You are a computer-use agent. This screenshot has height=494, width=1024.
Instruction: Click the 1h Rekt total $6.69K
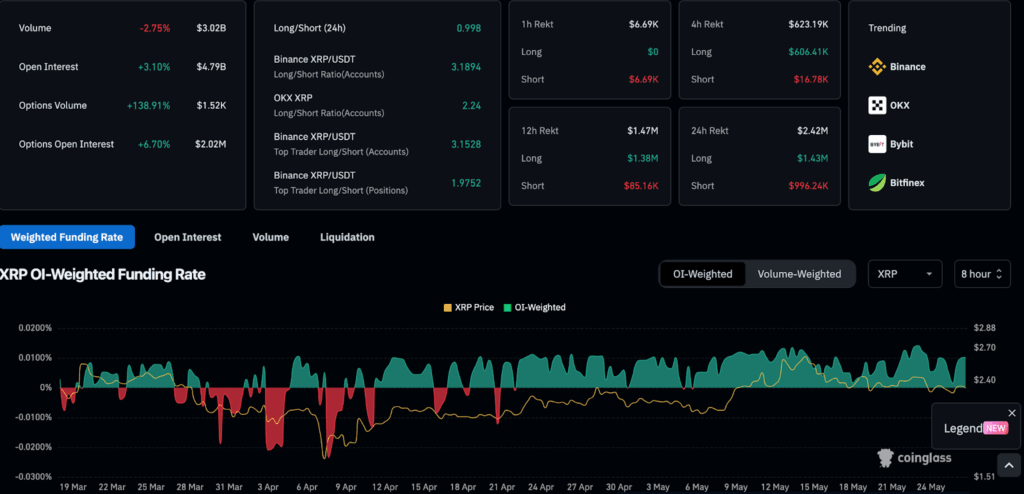click(x=643, y=24)
